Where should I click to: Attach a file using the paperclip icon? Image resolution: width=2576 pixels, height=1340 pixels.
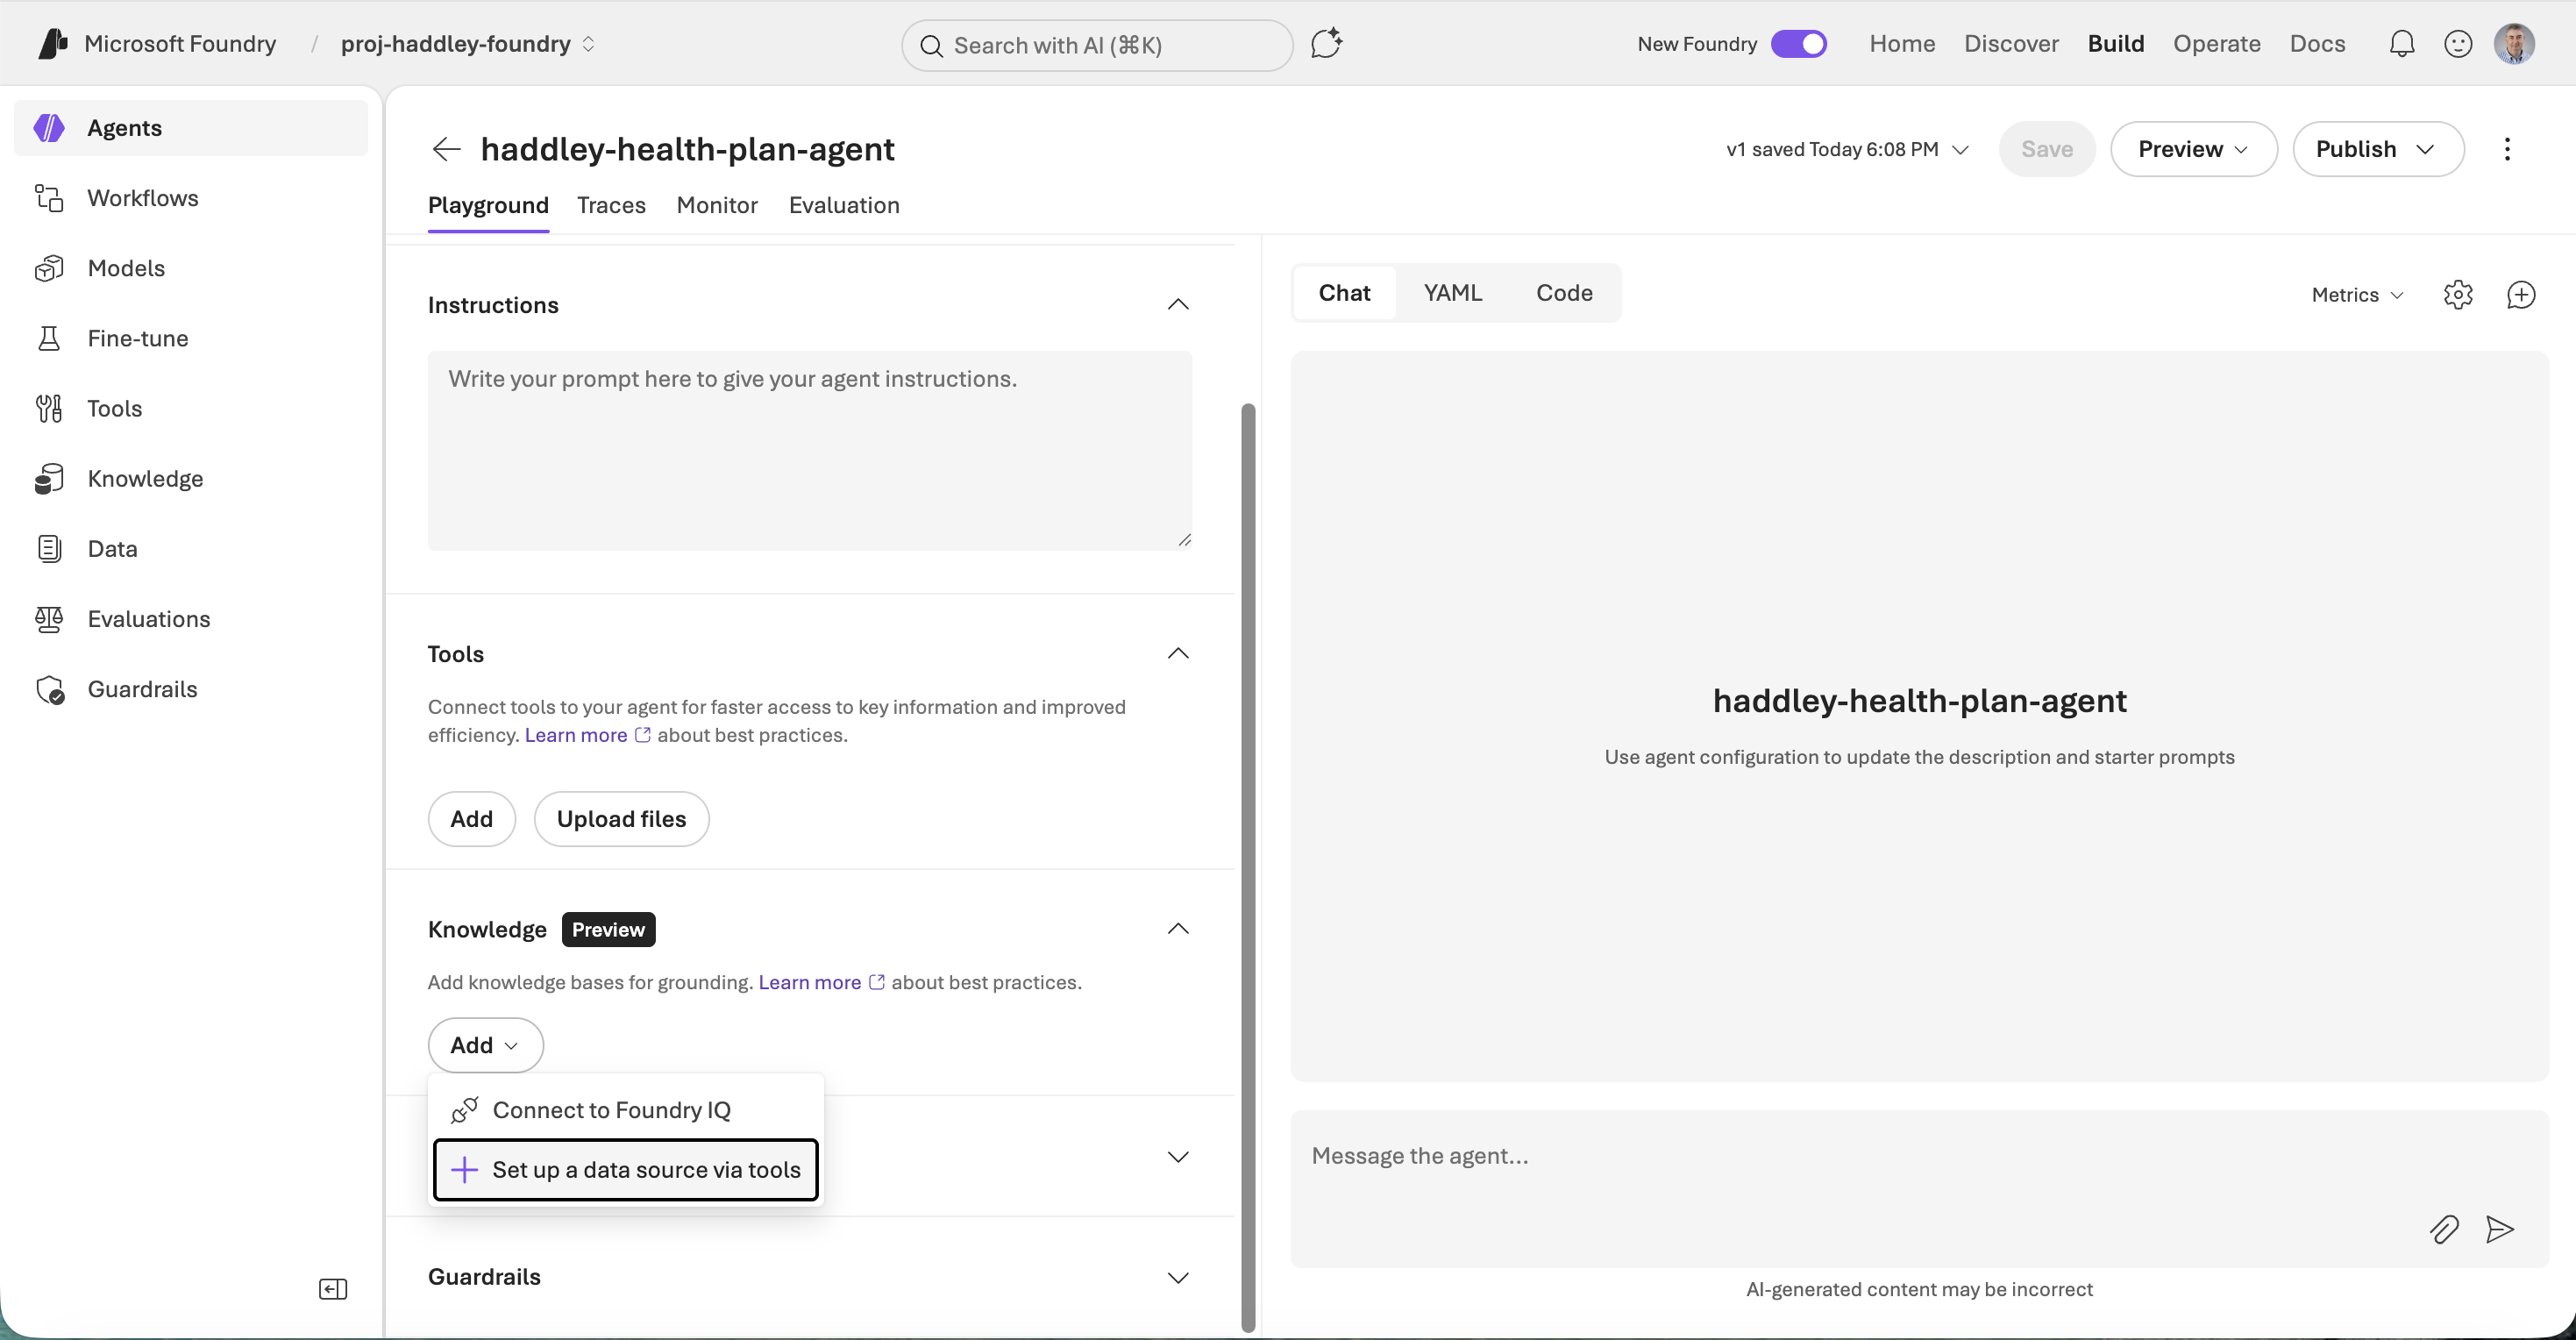click(x=2444, y=1229)
